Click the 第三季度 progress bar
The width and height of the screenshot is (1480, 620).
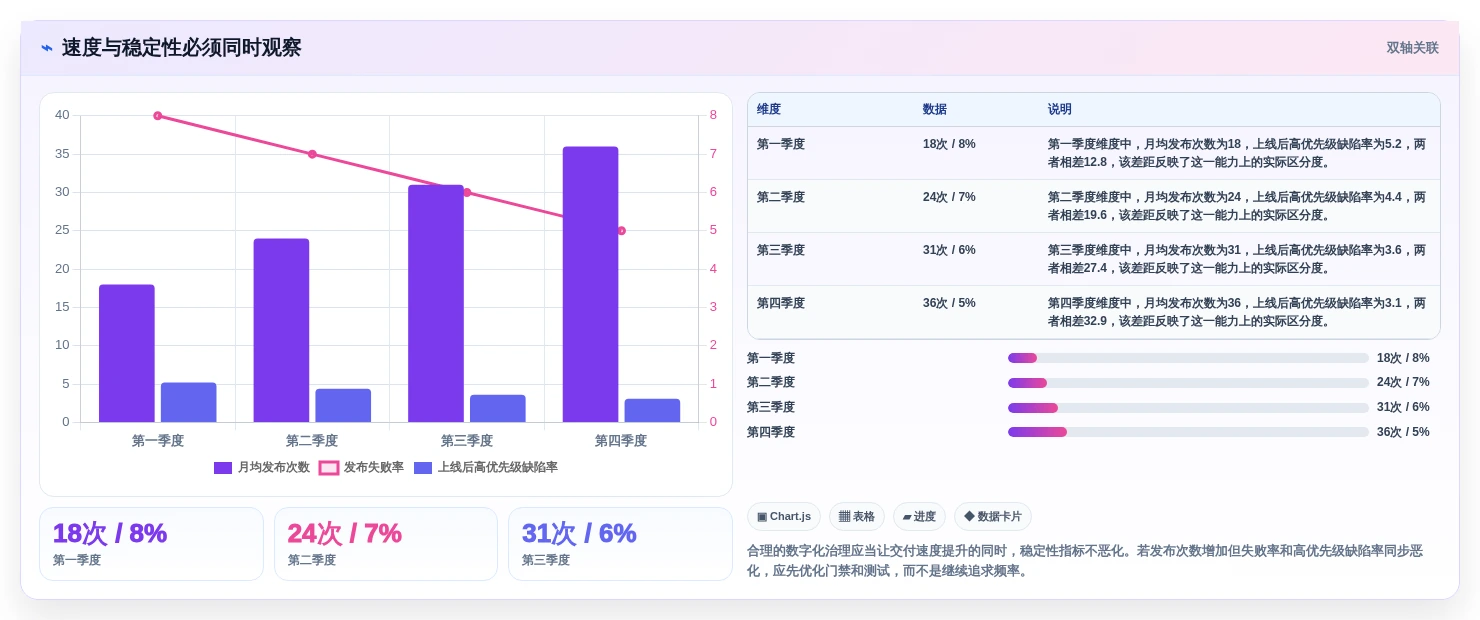1188,408
